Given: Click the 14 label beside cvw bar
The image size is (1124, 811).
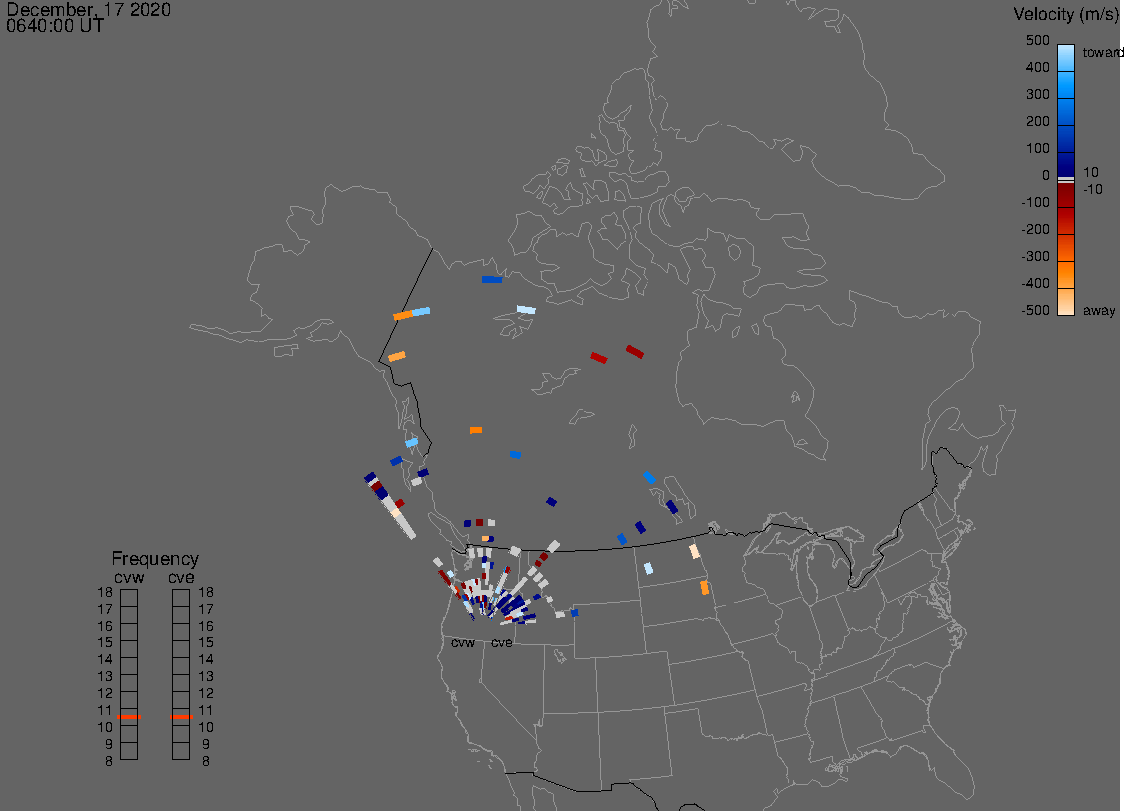Looking at the screenshot, I should pos(105,660).
